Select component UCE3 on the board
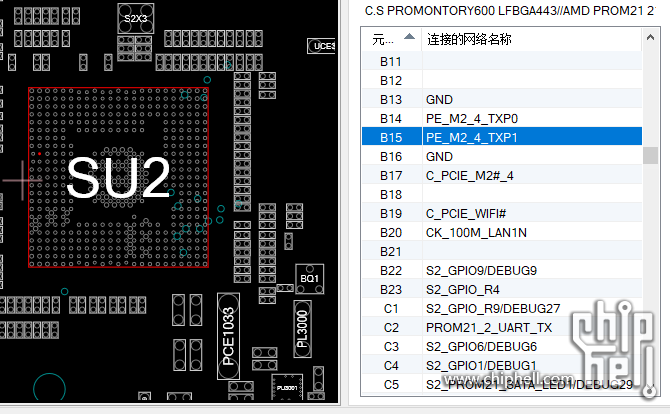The width and height of the screenshot is (670, 414). 321,46
